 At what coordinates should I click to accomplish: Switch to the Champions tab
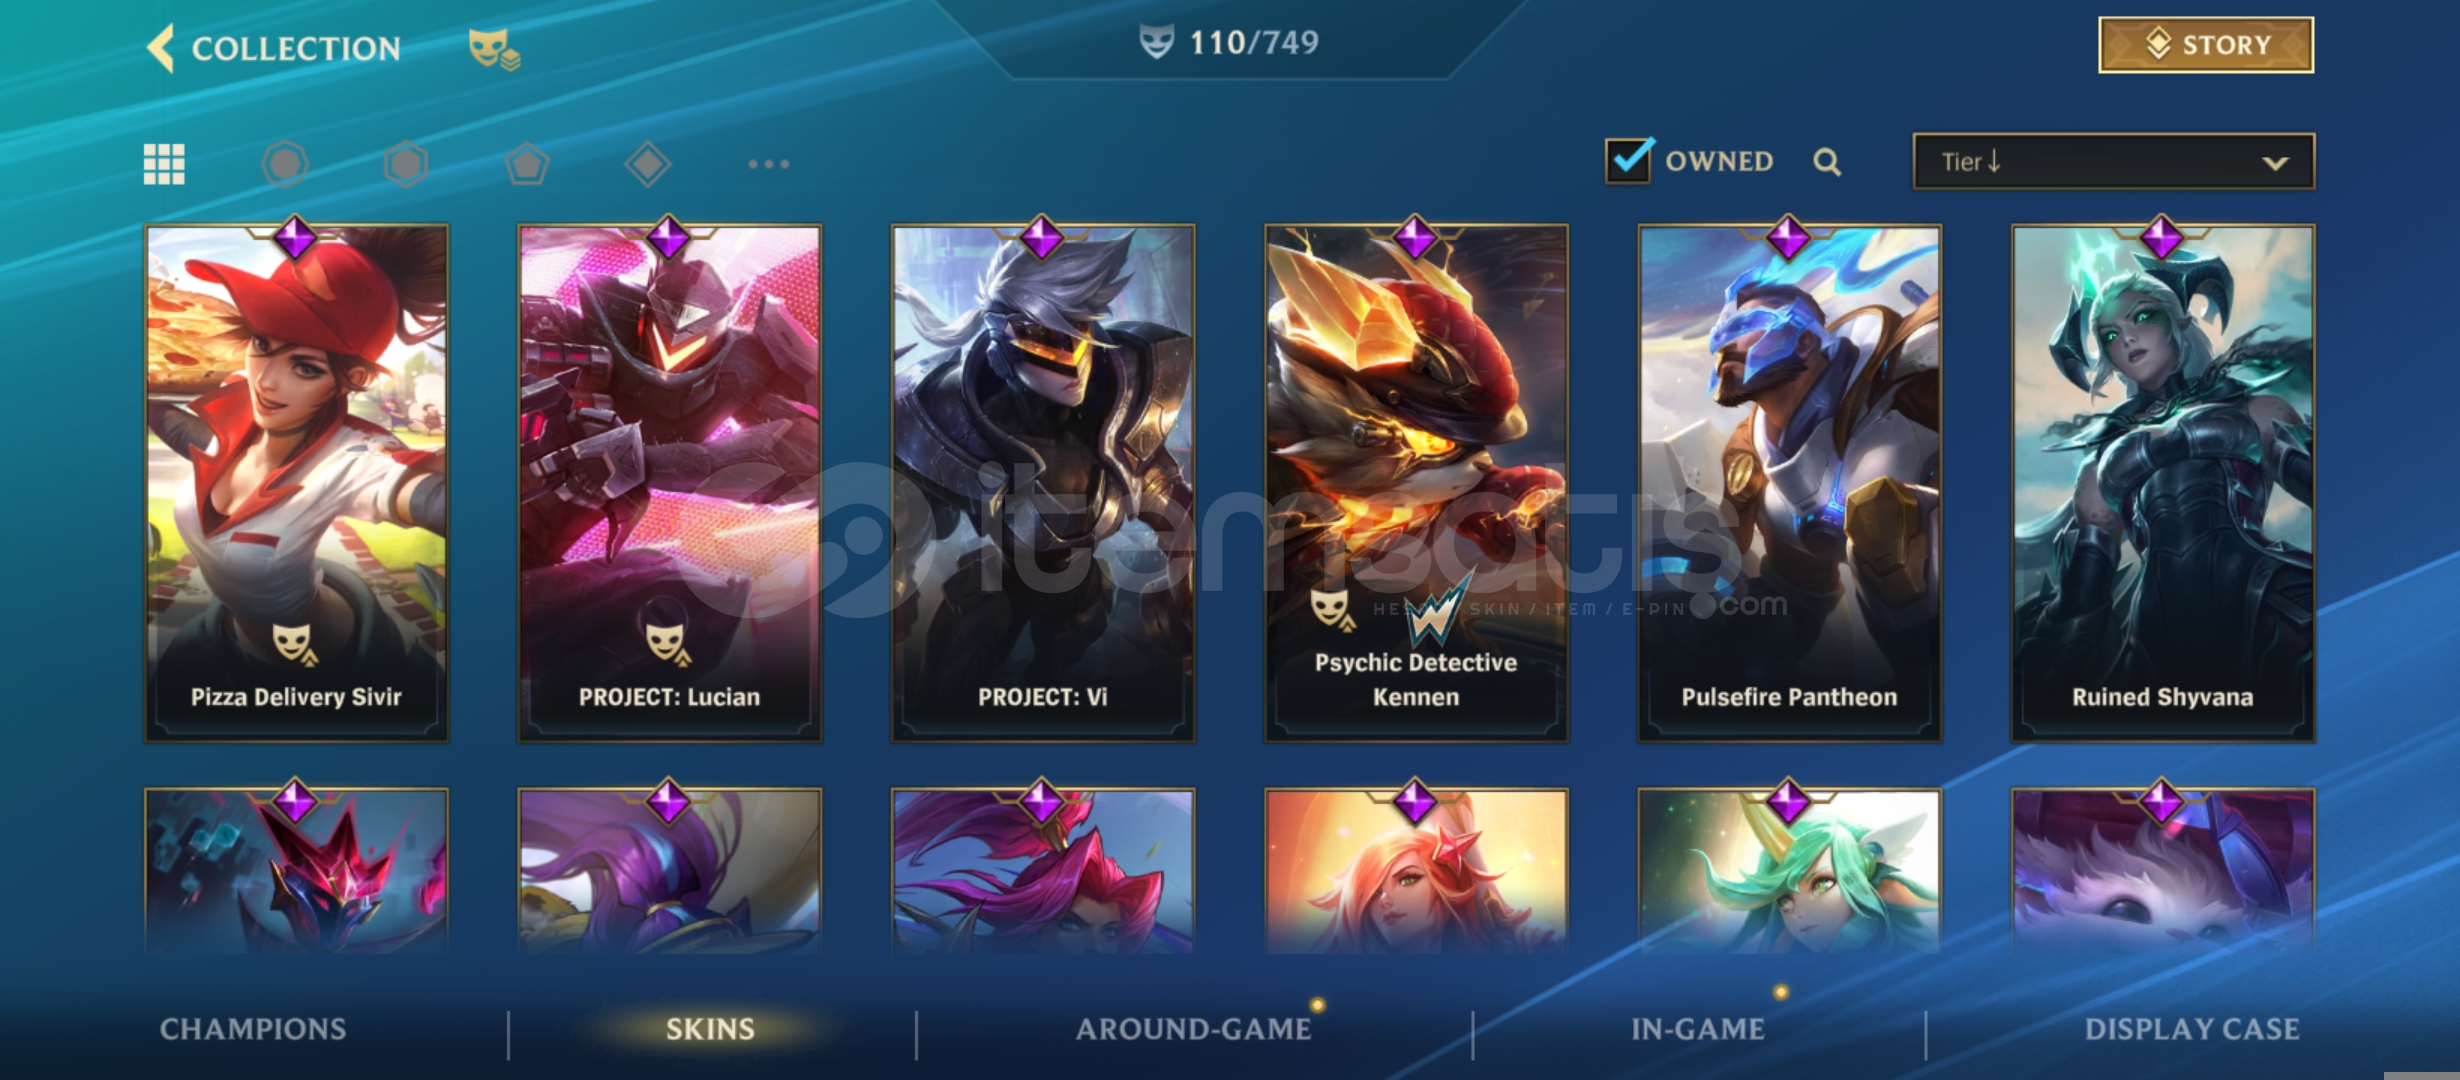[253, 1029]
